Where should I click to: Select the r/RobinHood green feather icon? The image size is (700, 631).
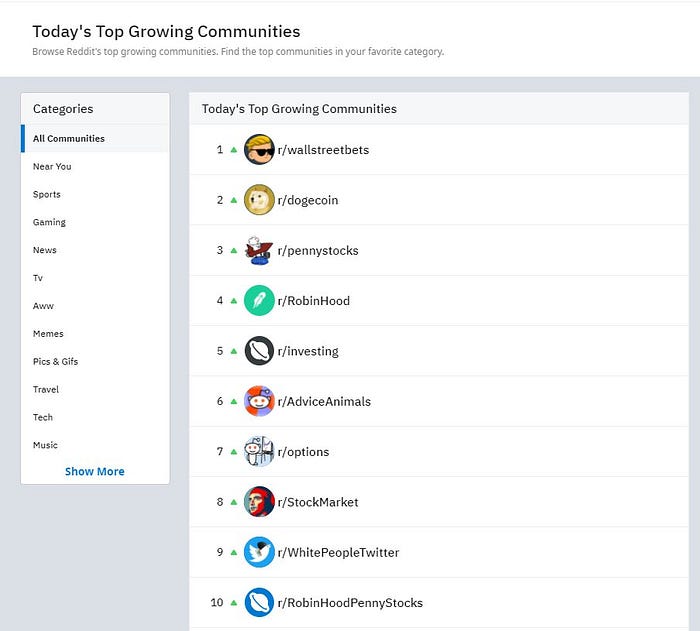coord(259,301)
